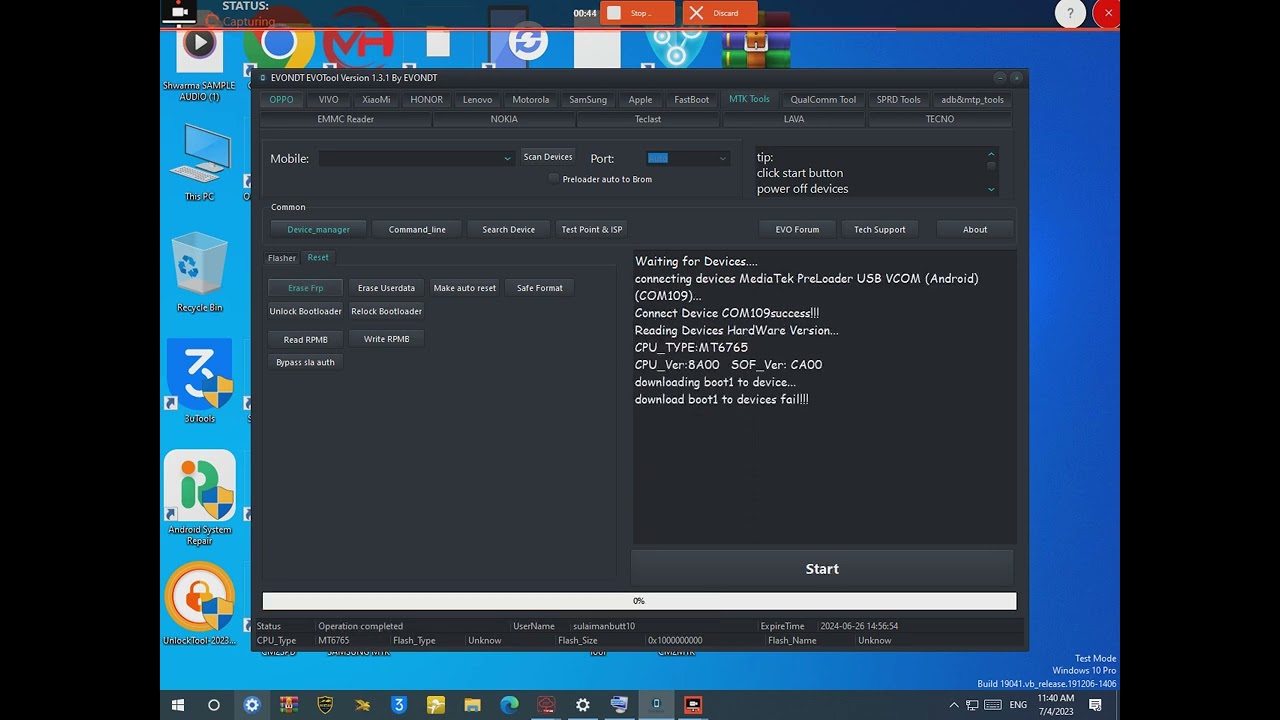Switch to the XiaoMi tab

377,99
